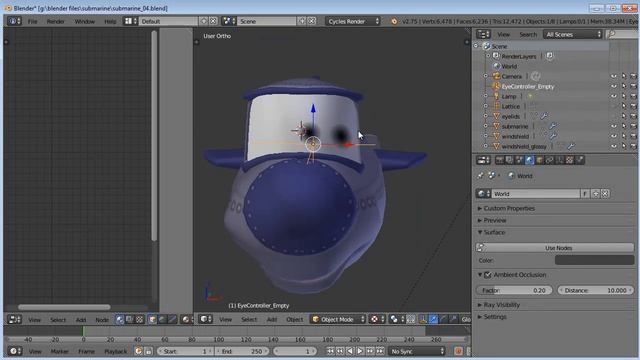The width and height of the screenshot is (640, 360).
Task: Disable the Ambient Occlusion checkbox
Action: (488, 275)
